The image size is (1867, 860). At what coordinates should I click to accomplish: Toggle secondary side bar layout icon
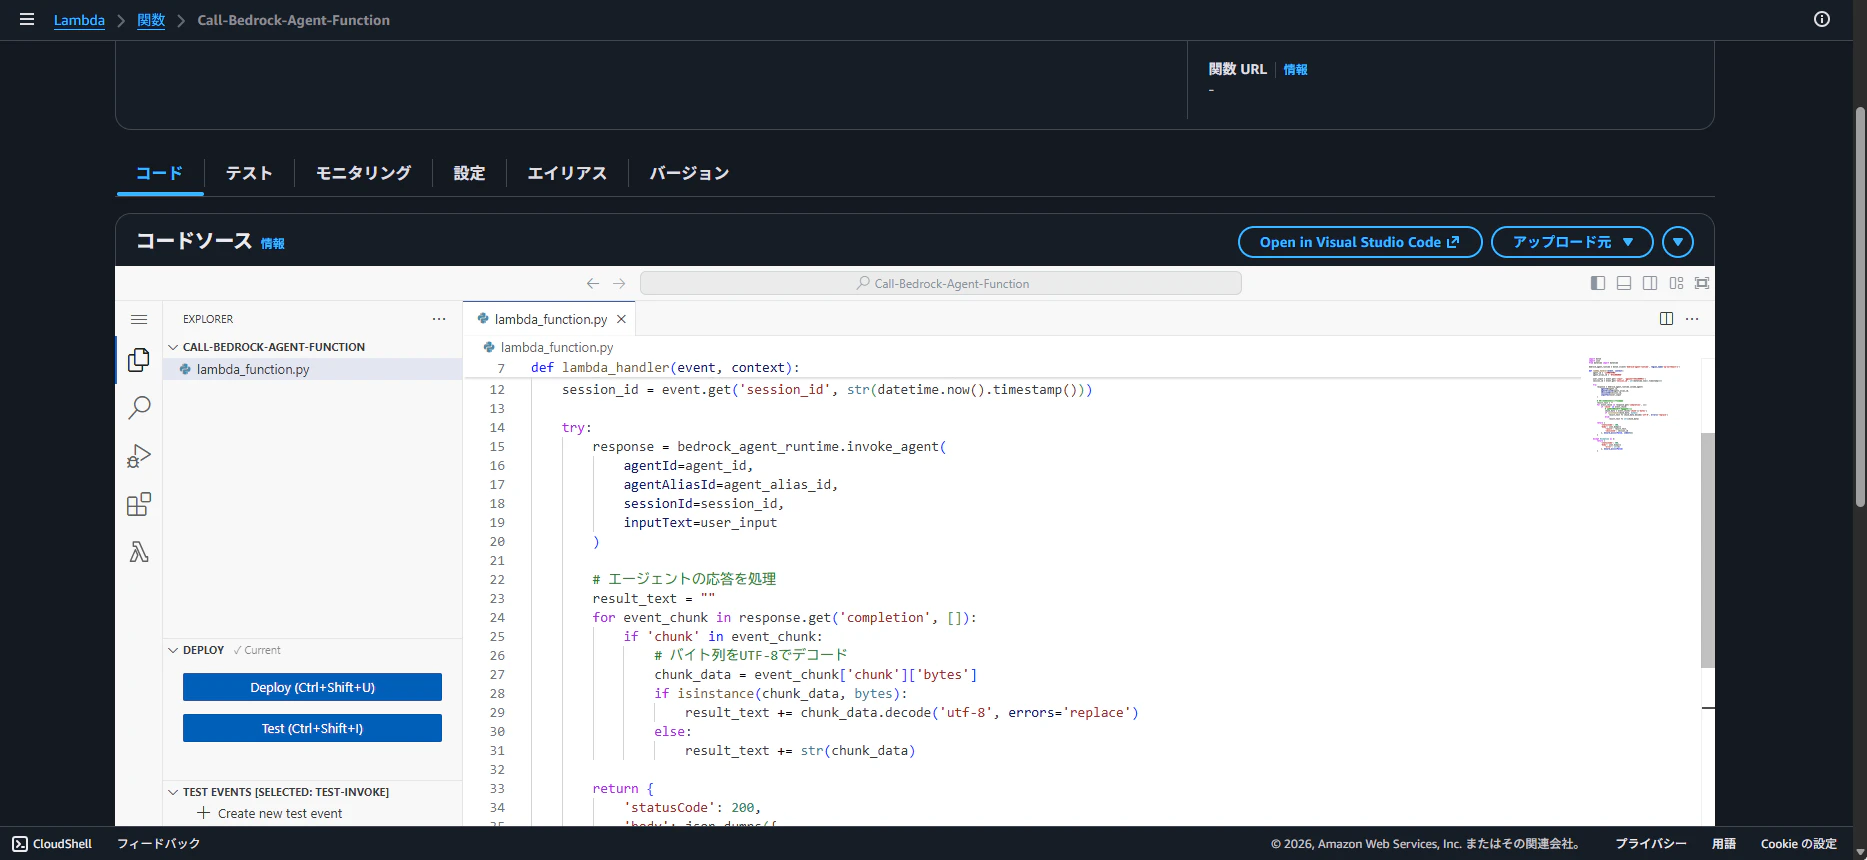tap(1650, 283)
